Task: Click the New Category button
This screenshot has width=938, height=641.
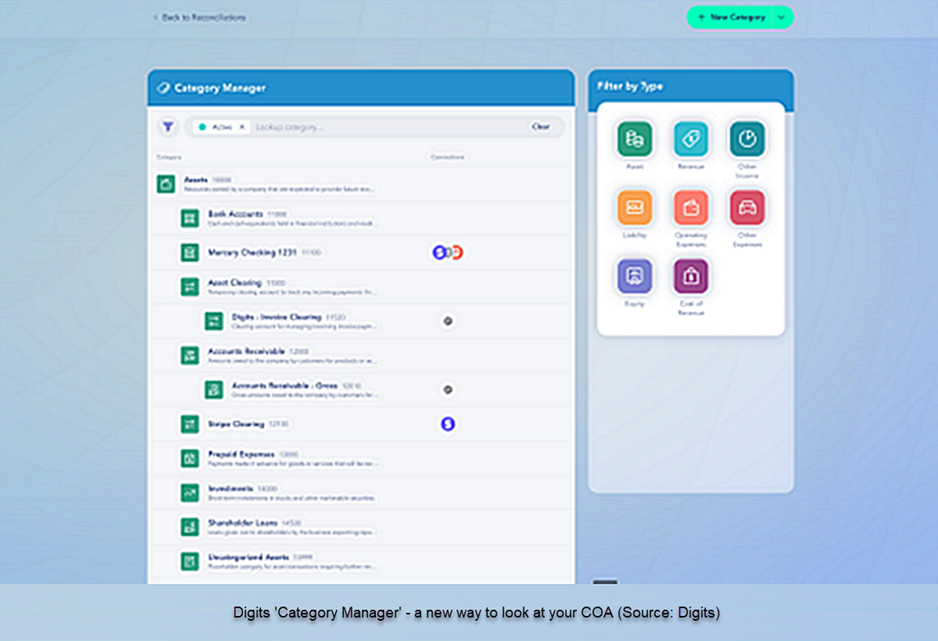Action: [x=731, y=17]
